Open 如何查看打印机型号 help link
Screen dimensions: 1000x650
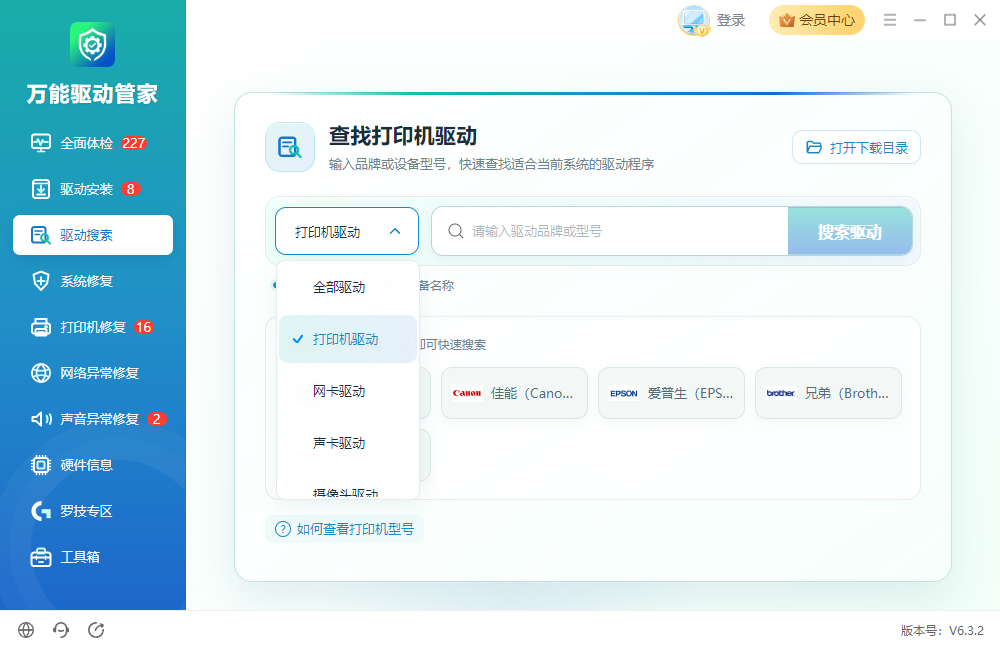(344, 529)
